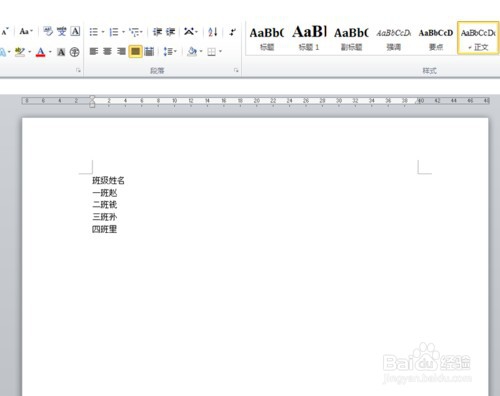Apply paragraph Shading paint bucket
The width and height of the screenshot is (500, 396).
coord(192,52)
